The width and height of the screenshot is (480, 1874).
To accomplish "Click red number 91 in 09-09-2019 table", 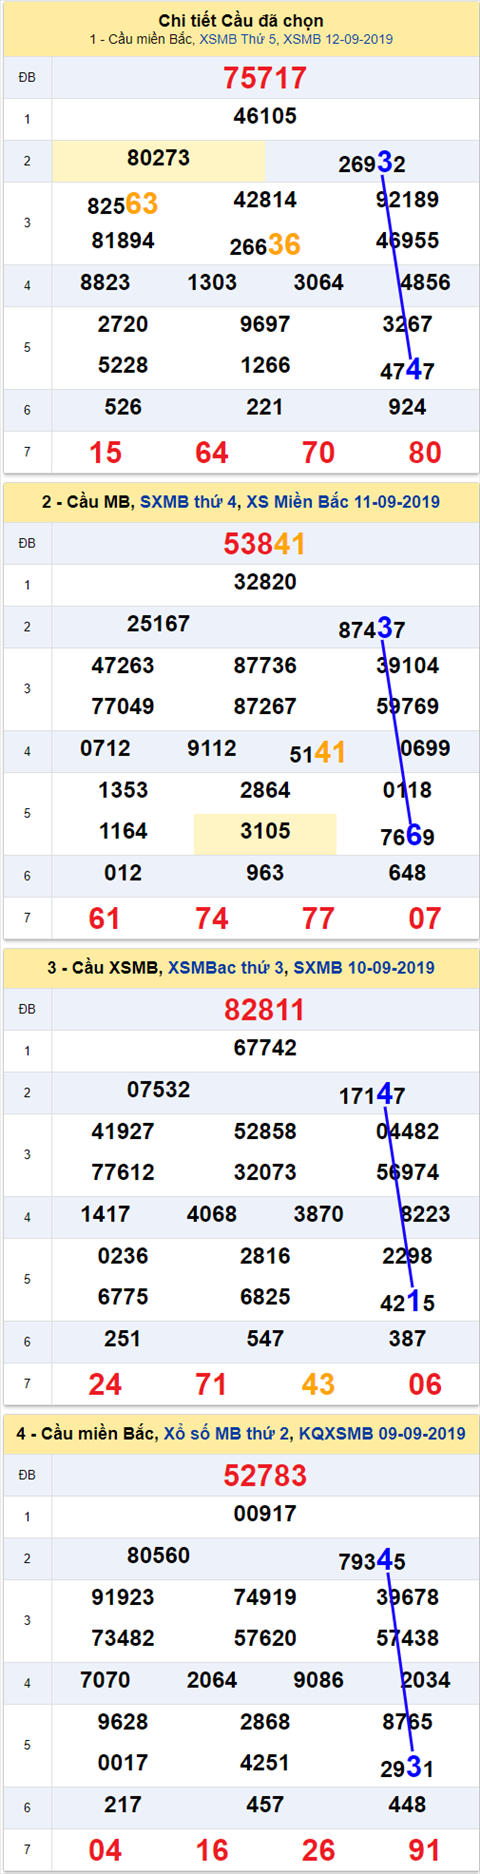I will click(425, 1851).
